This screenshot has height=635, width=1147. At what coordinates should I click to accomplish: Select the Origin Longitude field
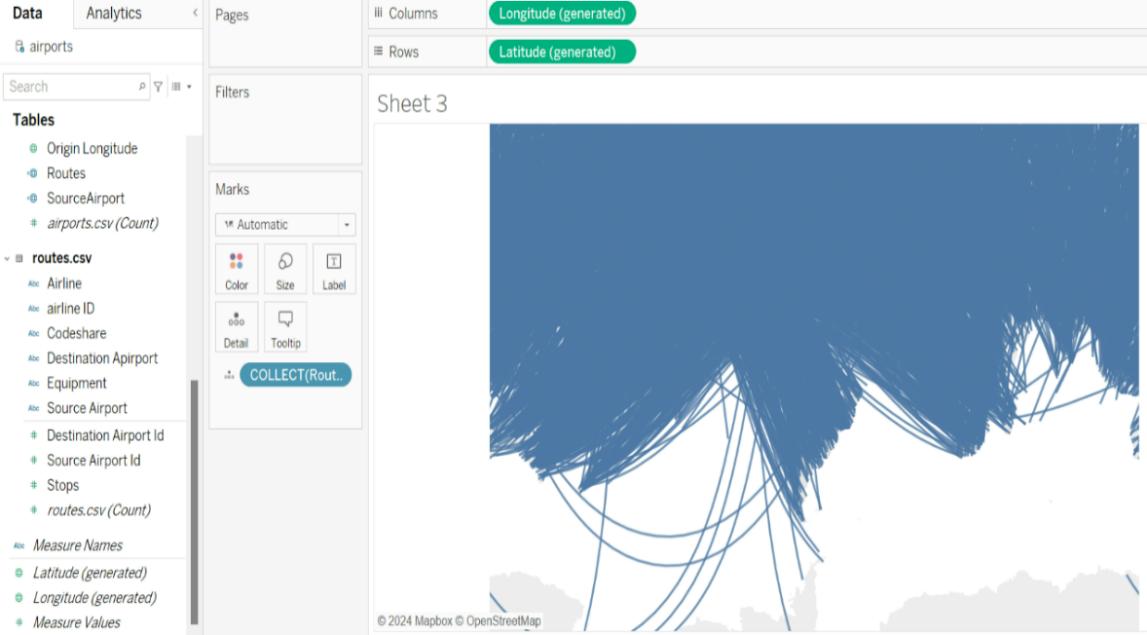point(92,149)
